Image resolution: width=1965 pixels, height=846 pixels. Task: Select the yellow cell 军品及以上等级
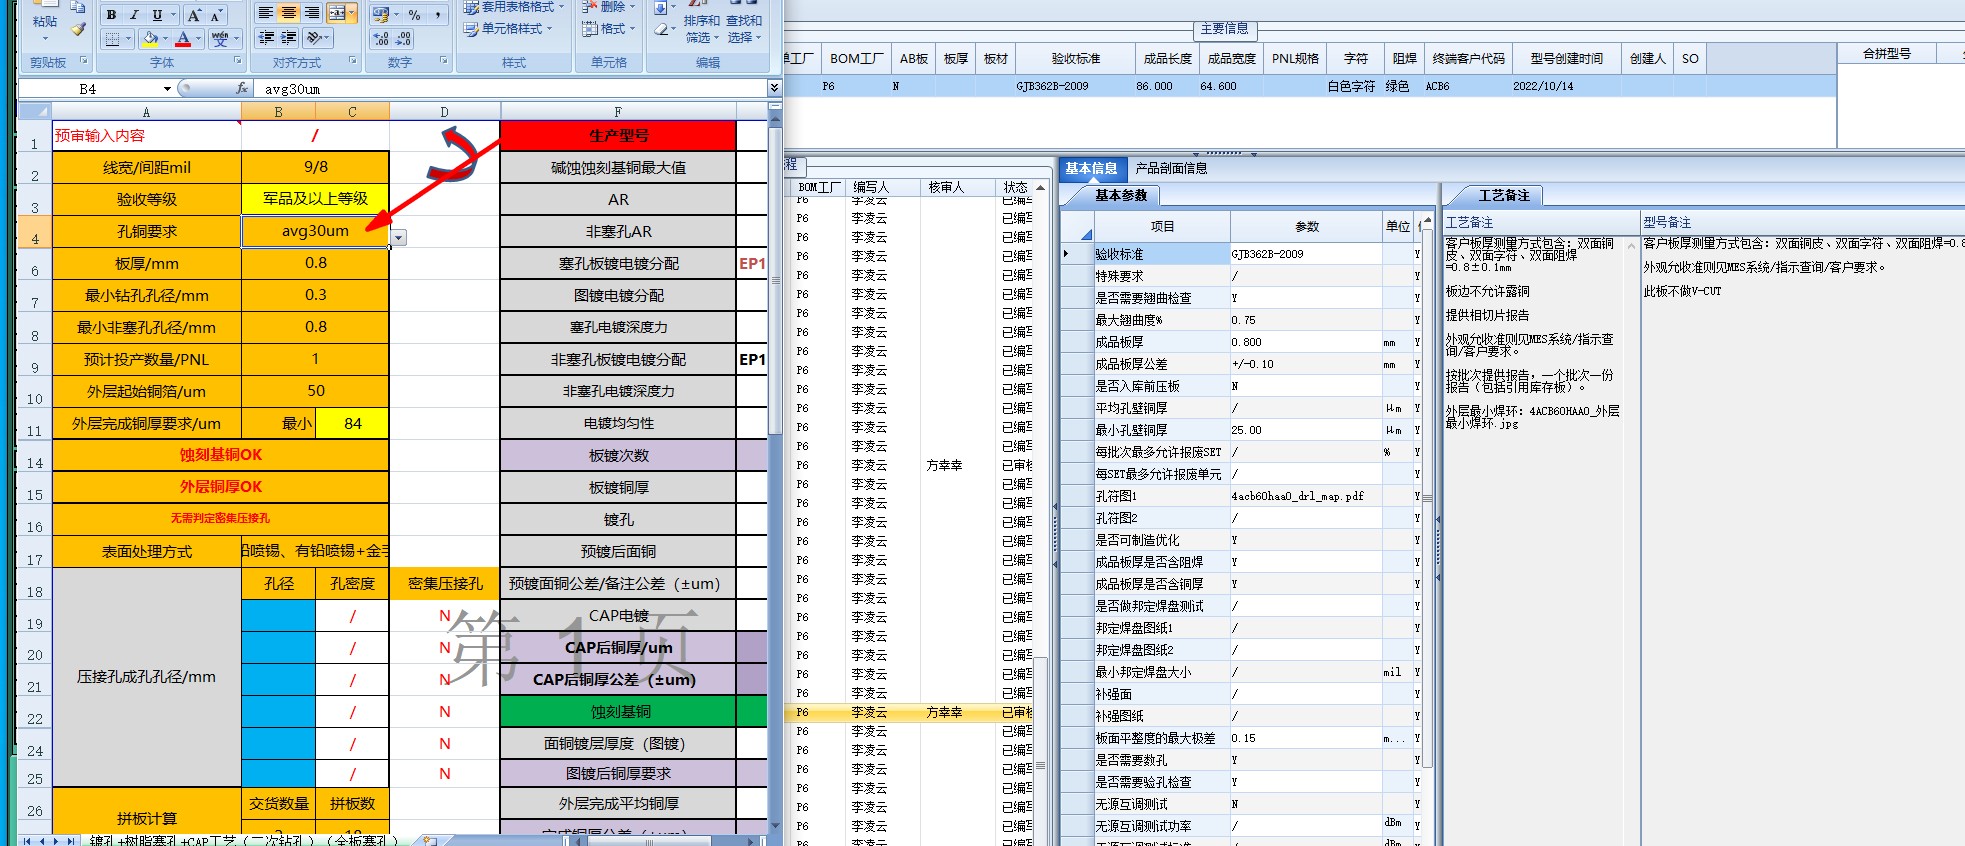(x=315, y=199)
